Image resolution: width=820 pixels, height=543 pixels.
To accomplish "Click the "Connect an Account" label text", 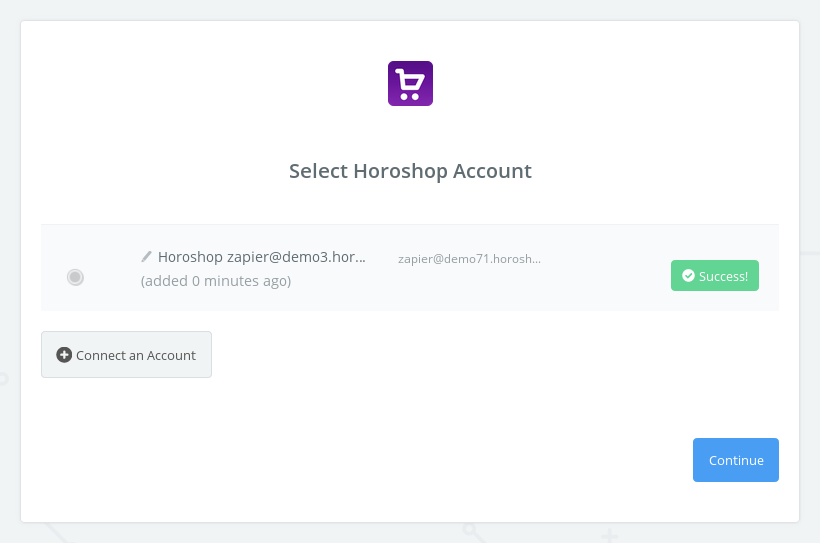I will tap(136, 355).
